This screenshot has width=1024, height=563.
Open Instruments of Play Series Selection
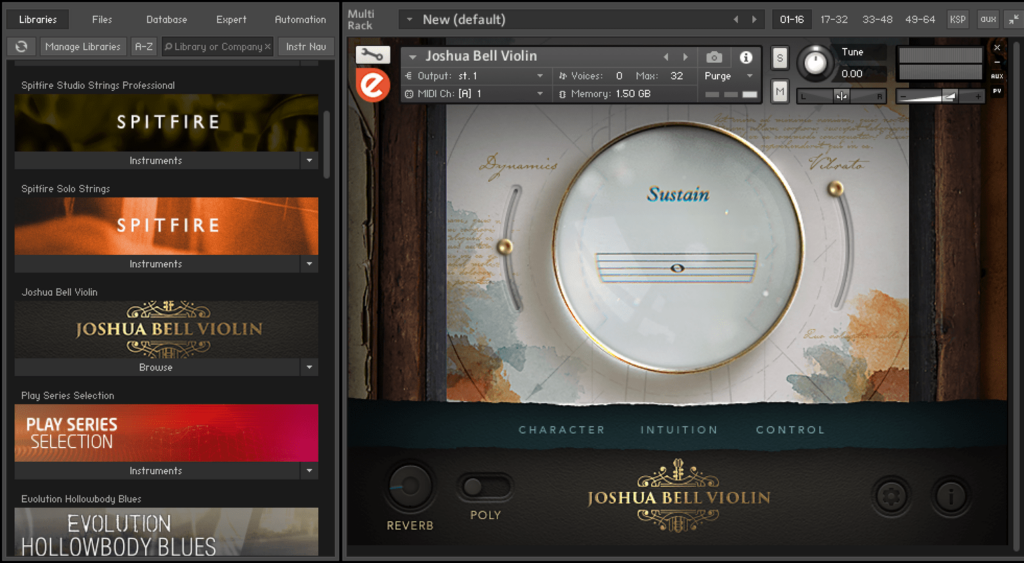(x=157, y=471)
